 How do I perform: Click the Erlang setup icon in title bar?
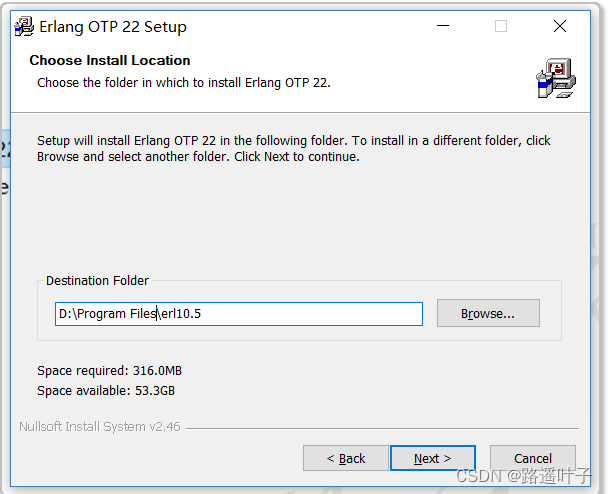point(24,27)
